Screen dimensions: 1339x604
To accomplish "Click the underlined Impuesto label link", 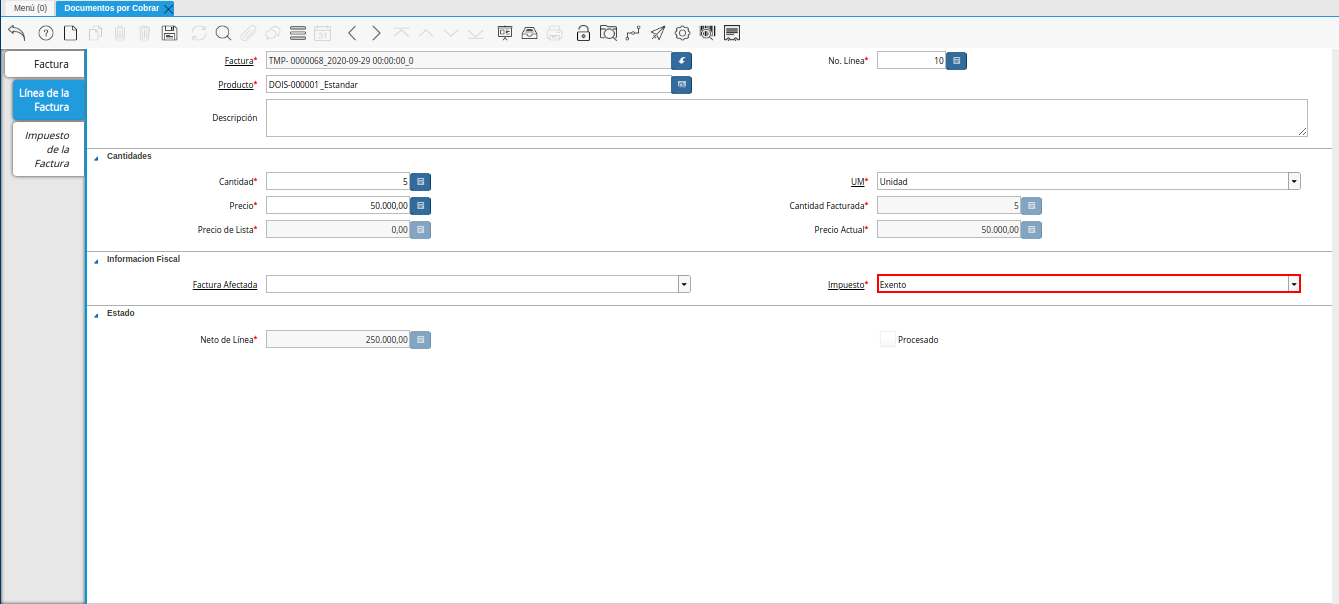I will [x=846, y=285].
